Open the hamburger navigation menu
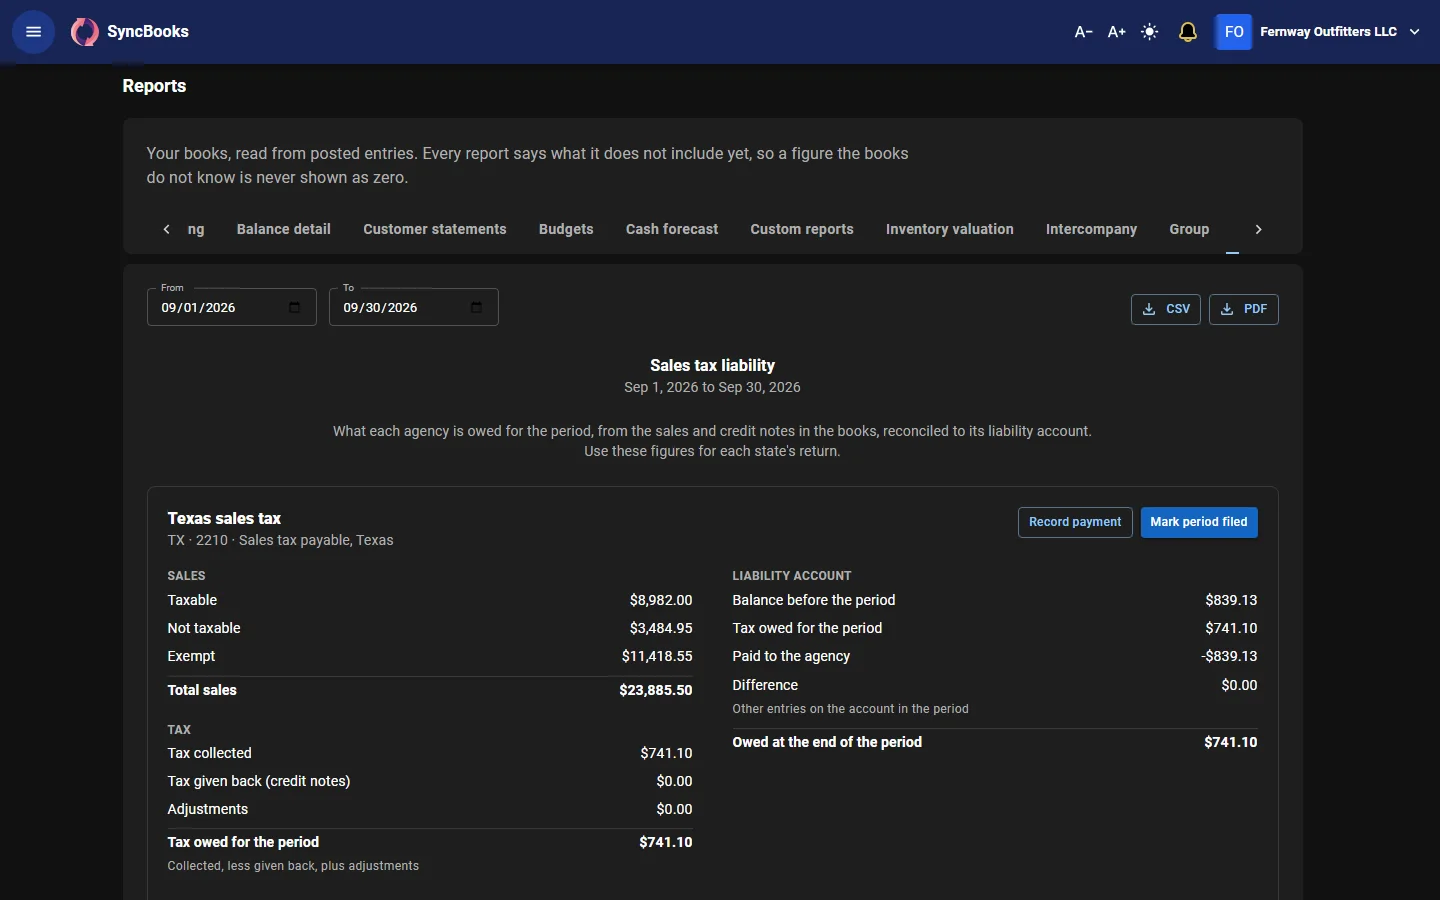 [x=33, y=32]
